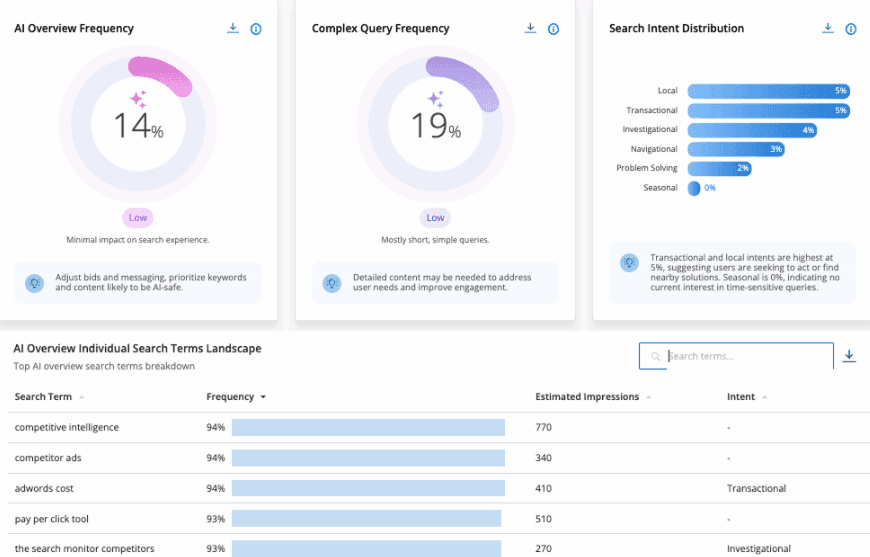This screenshot has height=557, width=870.
Task: Download the Complex Query Frequency chart
Action: pos(530,28)
